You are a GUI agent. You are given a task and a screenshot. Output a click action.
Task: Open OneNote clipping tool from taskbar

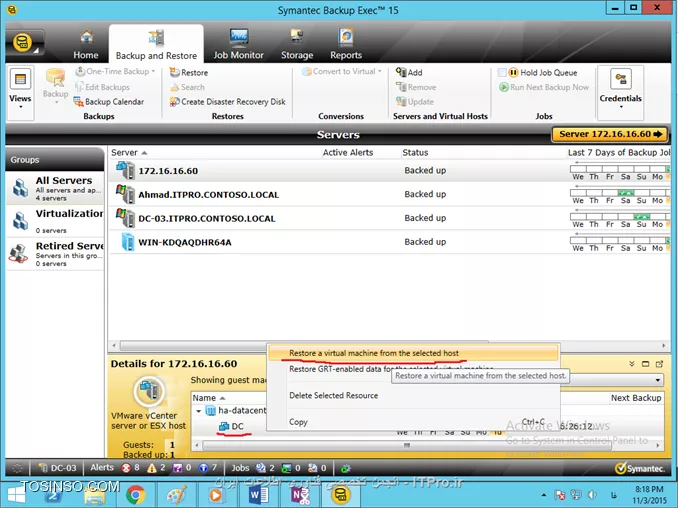(300, 495)
